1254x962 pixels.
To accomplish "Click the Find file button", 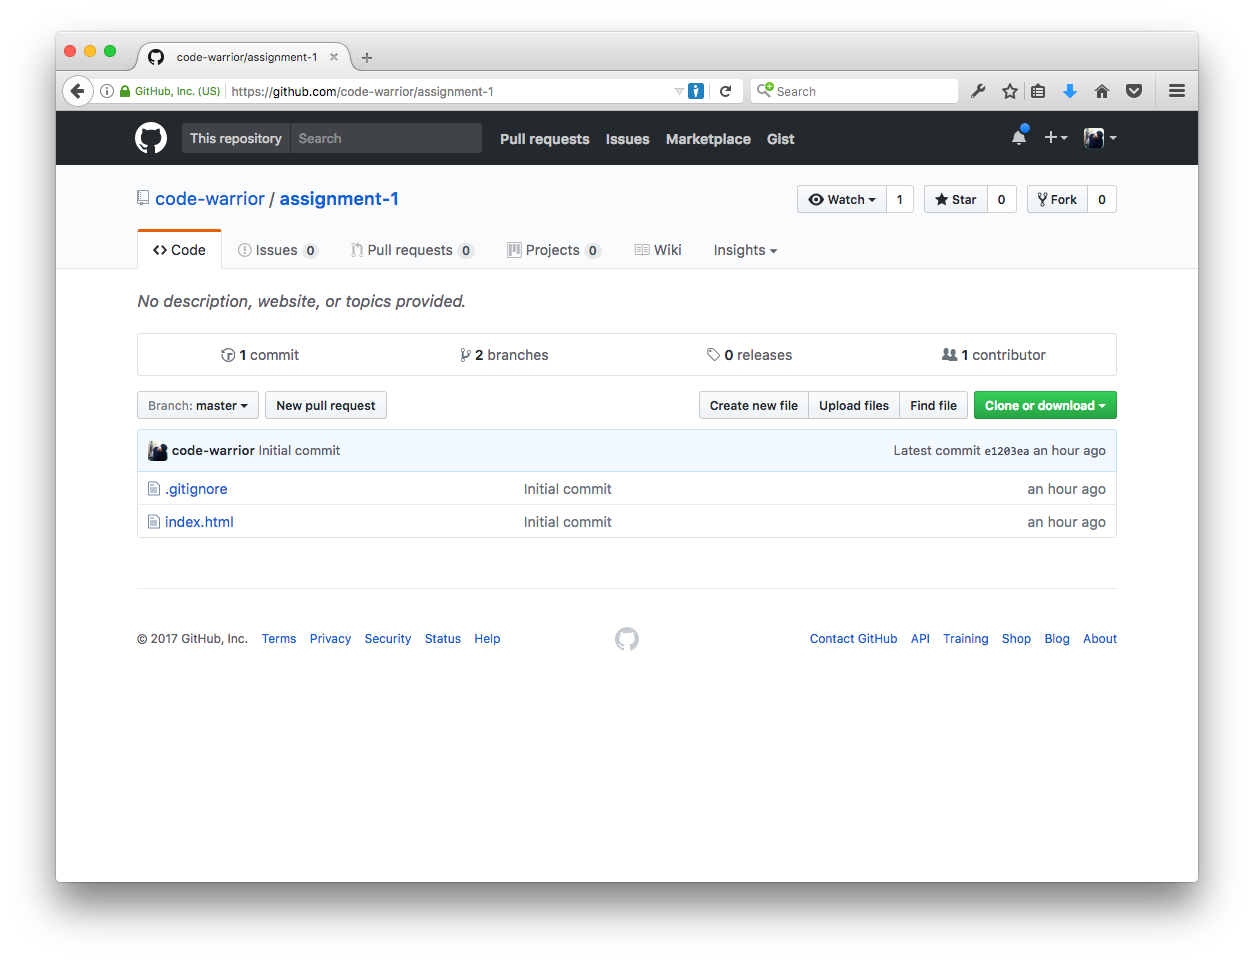I will (934, 406).
